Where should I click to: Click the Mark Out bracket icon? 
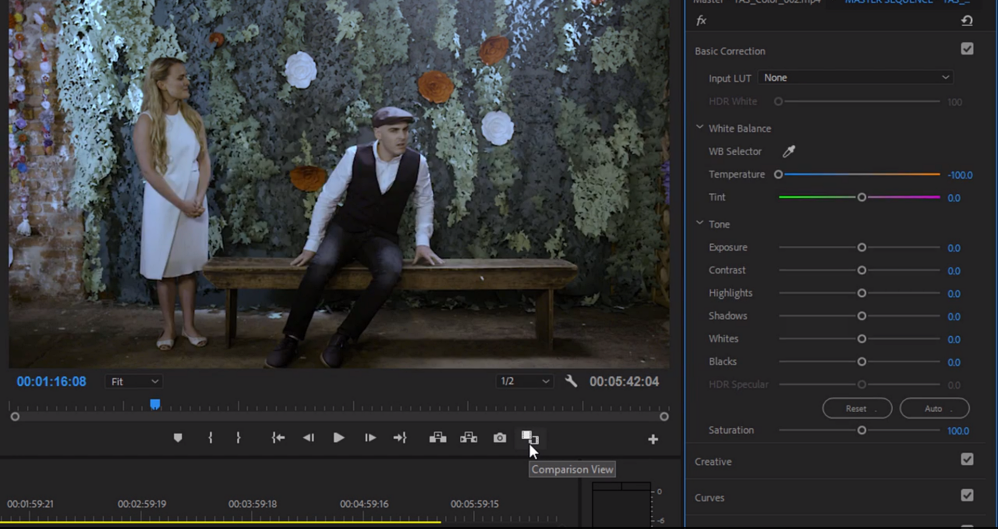(238, 438)
